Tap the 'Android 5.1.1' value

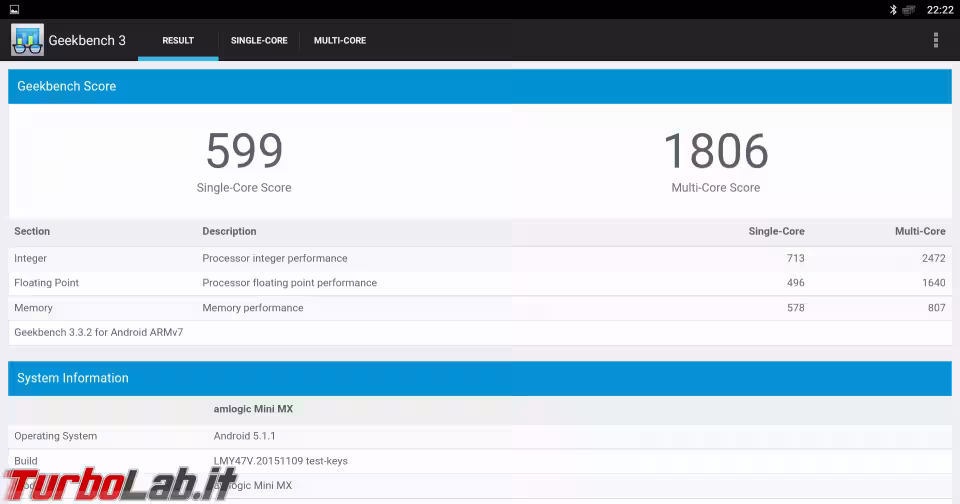[244, 436]
